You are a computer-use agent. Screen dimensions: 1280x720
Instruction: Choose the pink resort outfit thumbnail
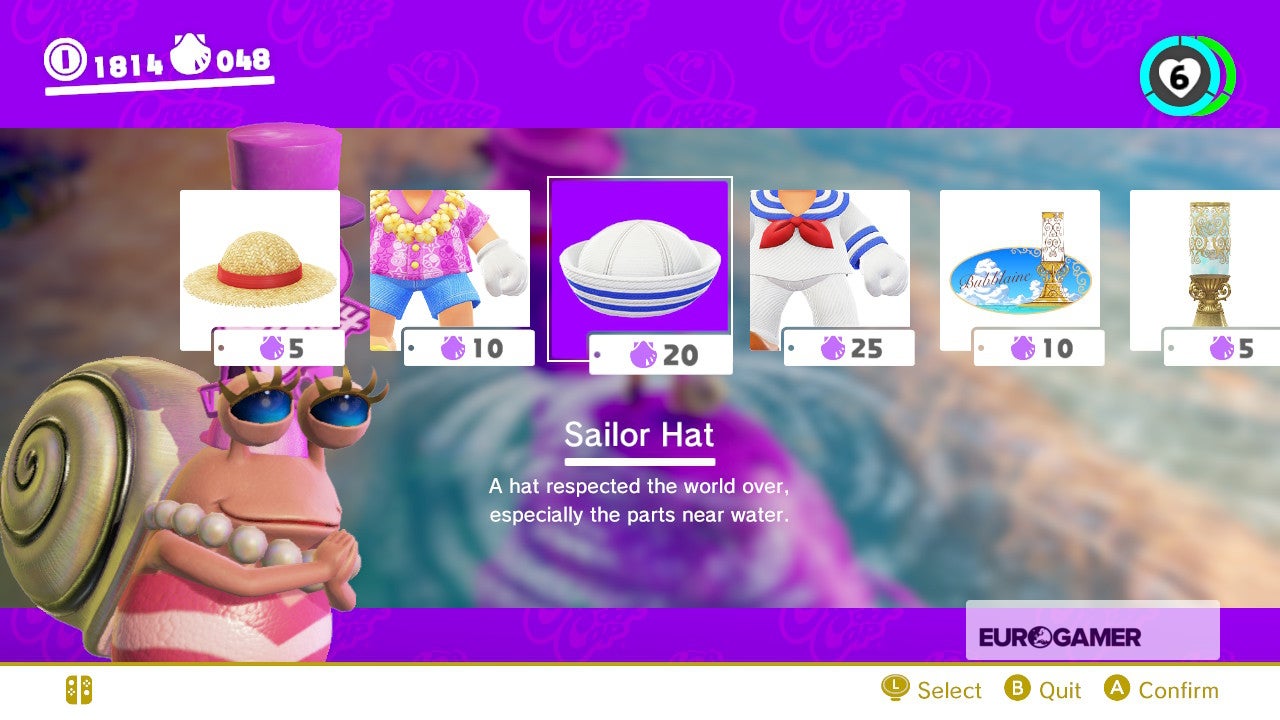pos(450,270)
